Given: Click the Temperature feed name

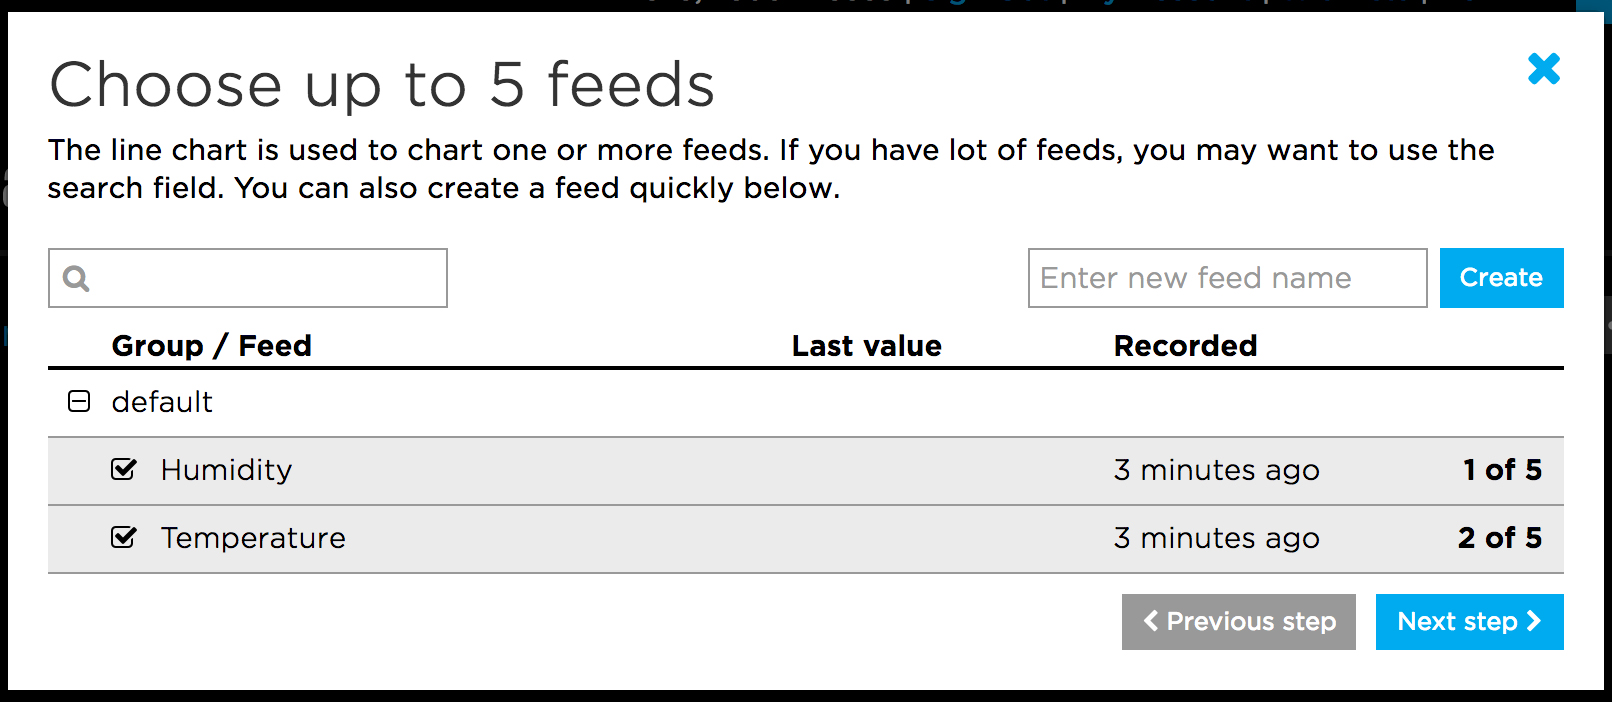Looking at the screenshot, I should coord(253,538).
